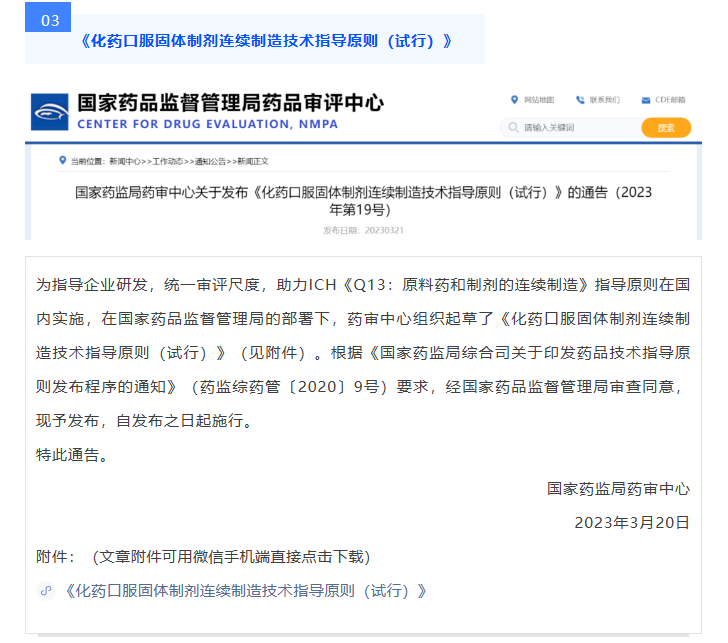Open the 网站地图 site map link
Viewport: 728px width, 643px height.
click(x=538, y=100)
